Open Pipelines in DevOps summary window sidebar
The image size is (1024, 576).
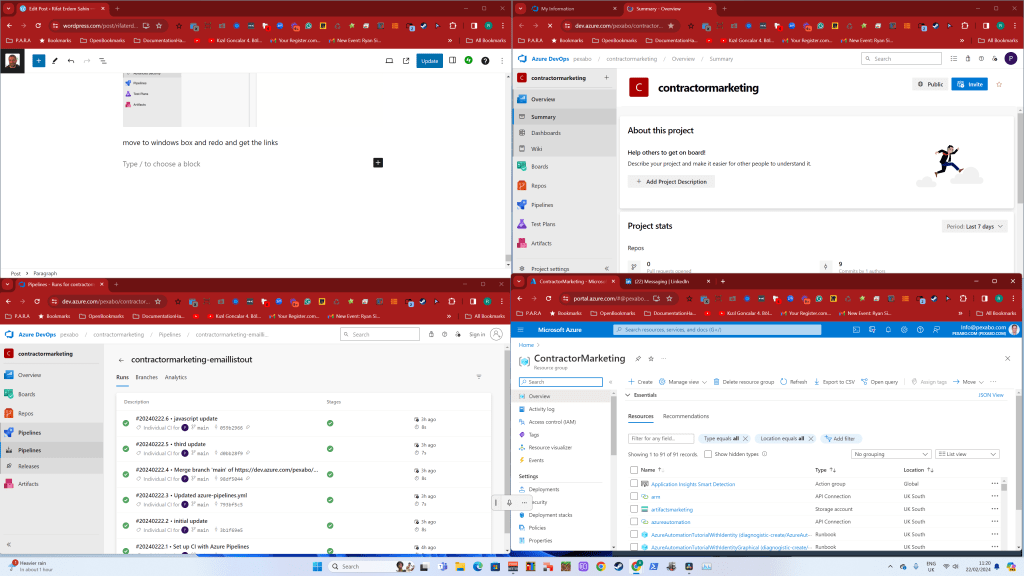pos(541,205)
